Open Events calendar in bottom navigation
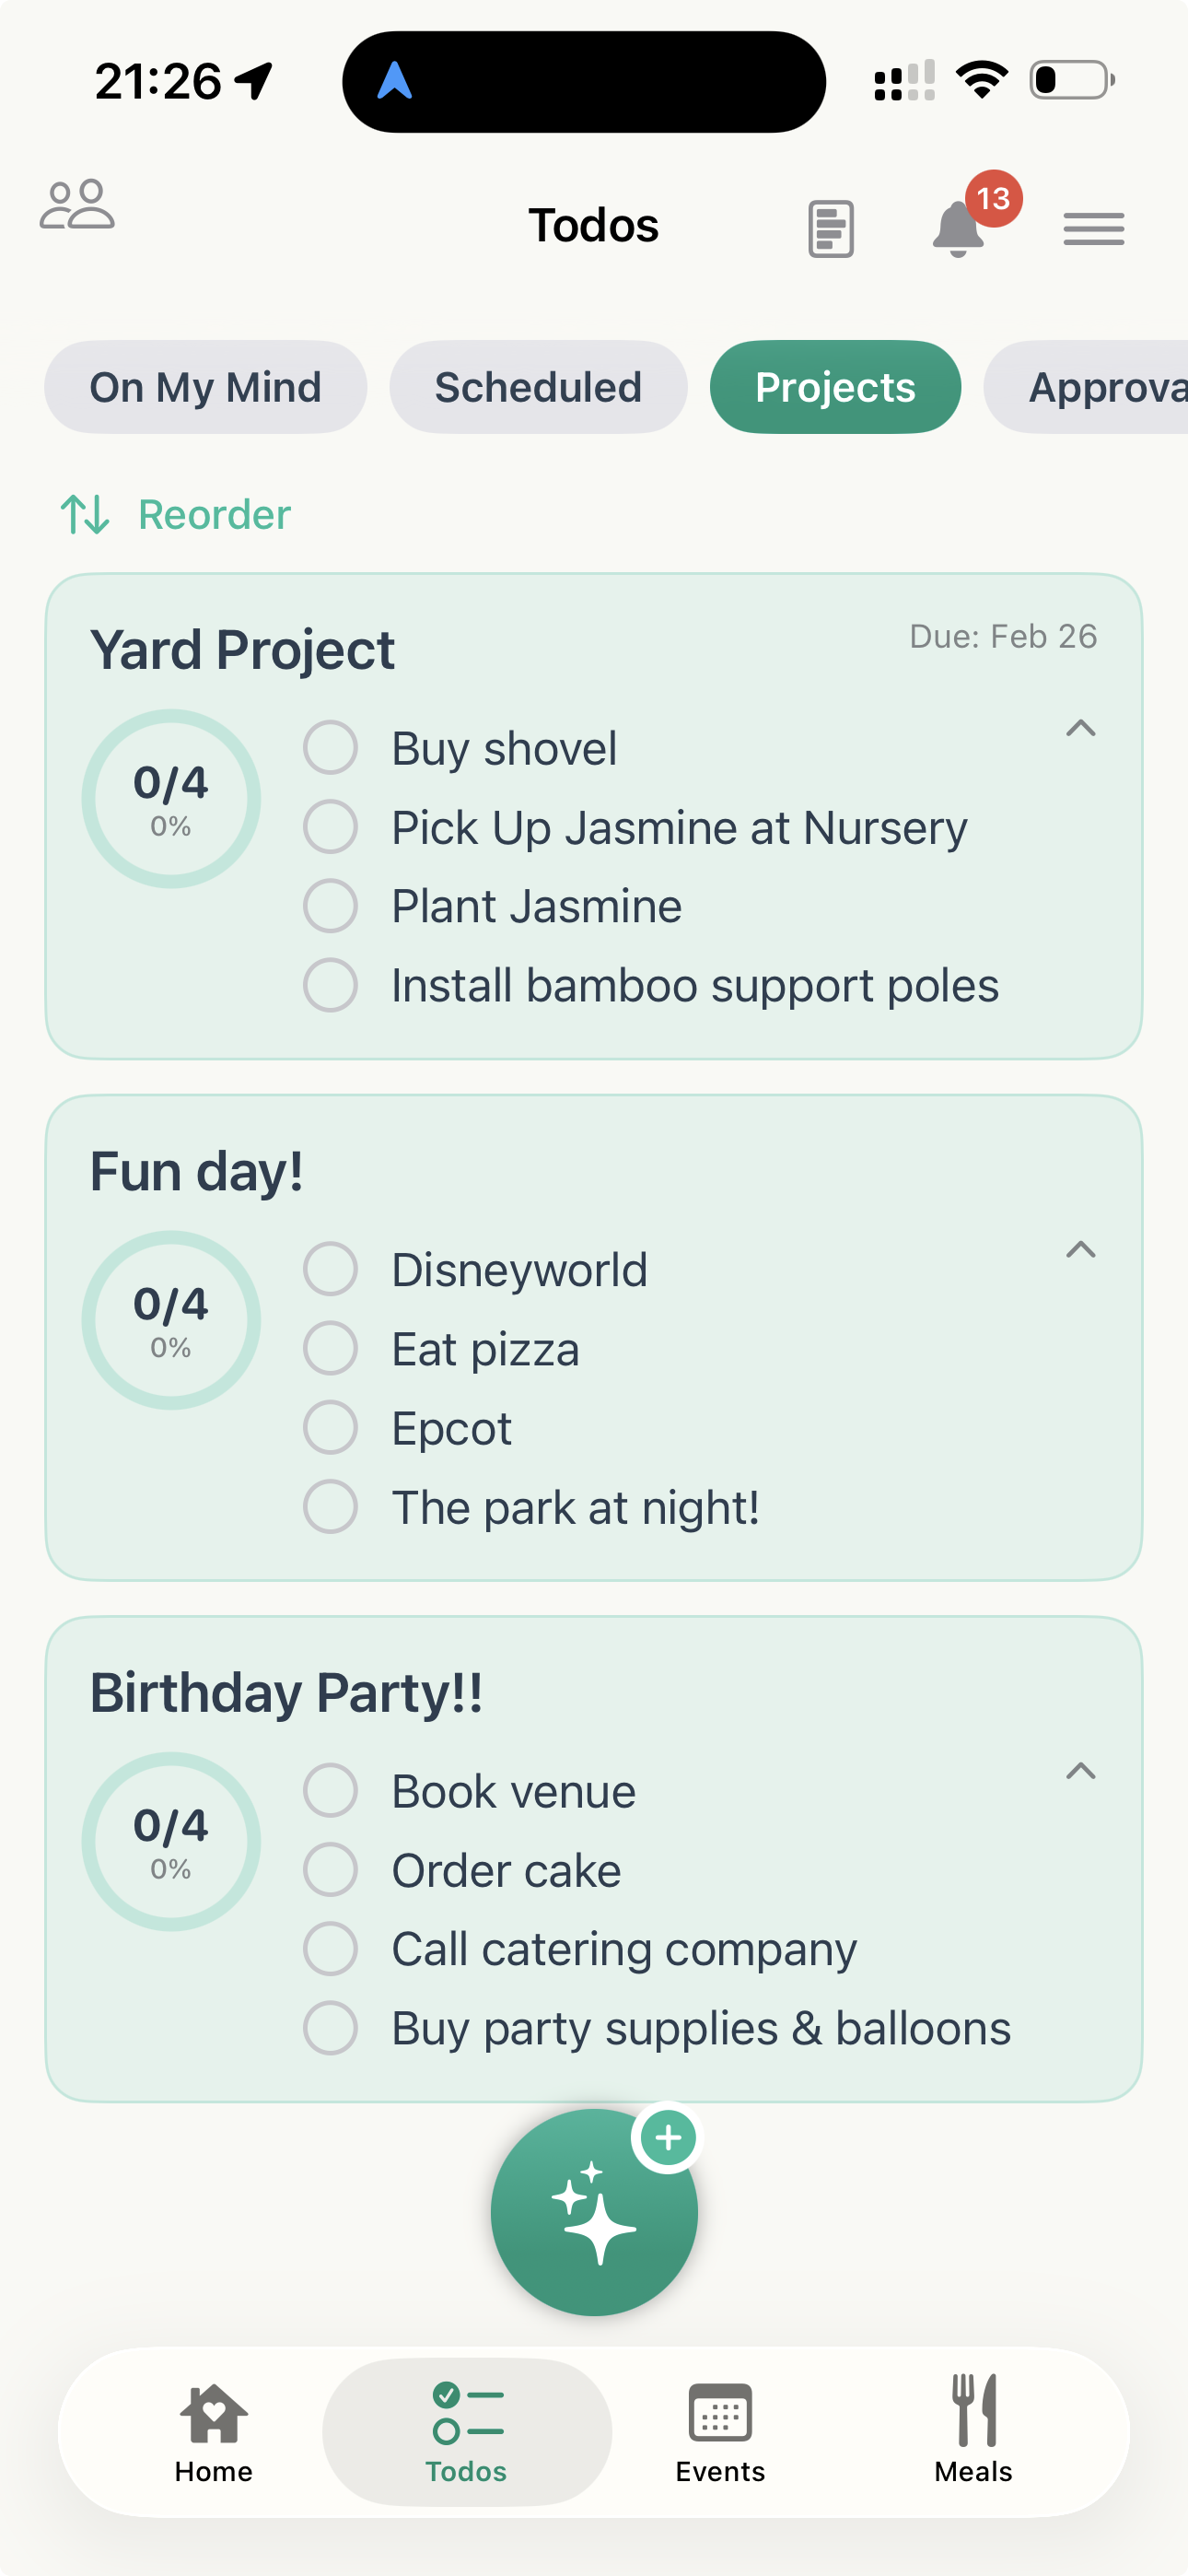1188x2576 pixels. 720,2430
